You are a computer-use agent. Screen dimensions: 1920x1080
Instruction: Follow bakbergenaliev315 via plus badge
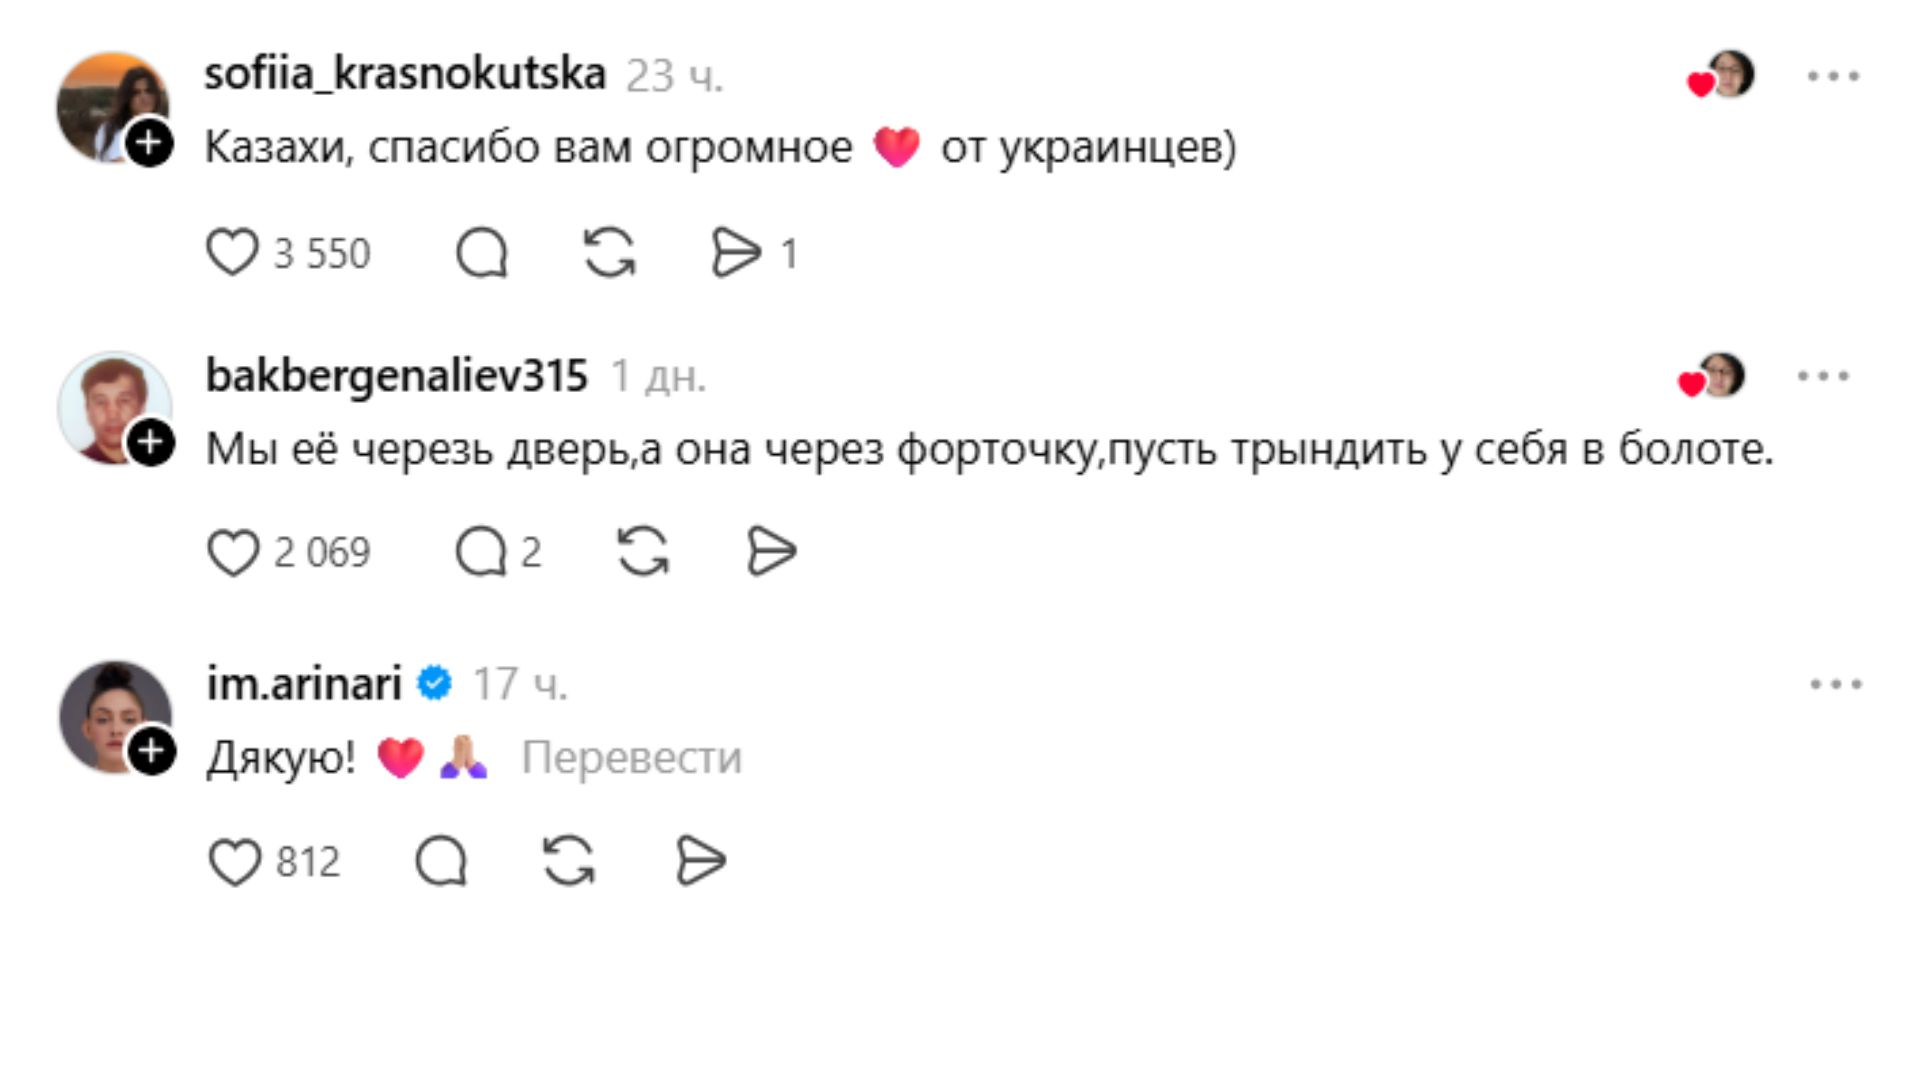click(151, 443)
